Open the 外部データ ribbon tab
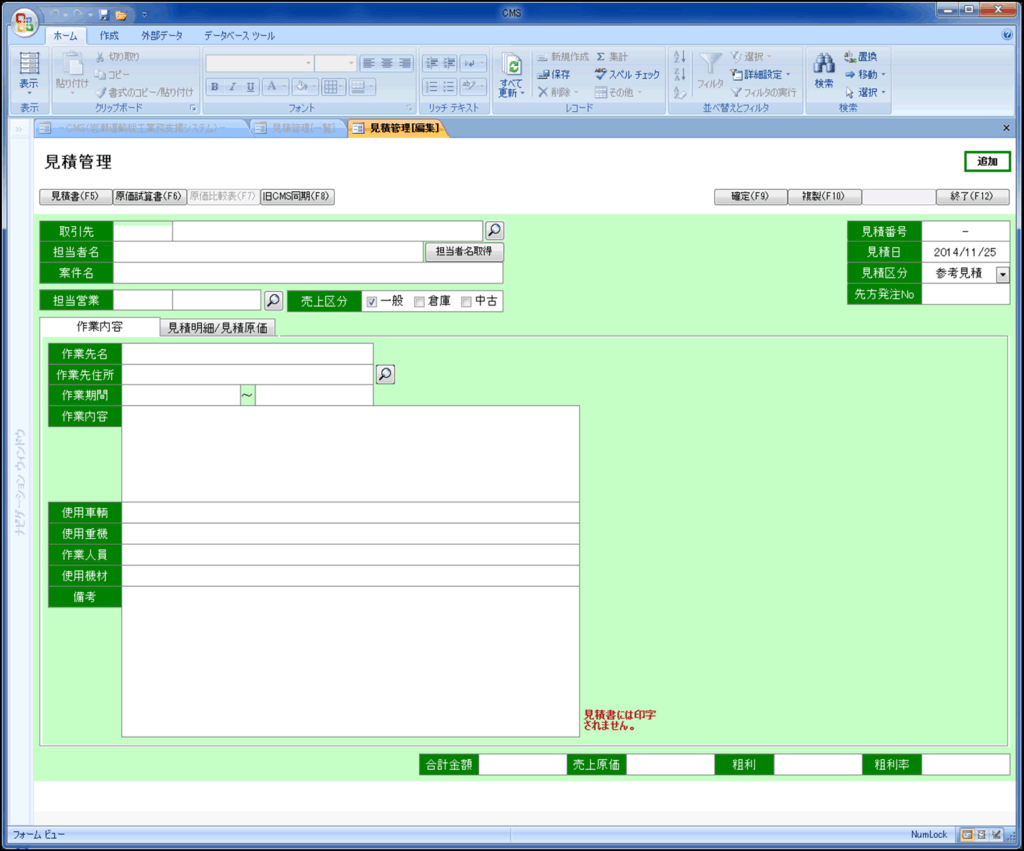The height and width of the screenshot is (851, 1024). 161,36
